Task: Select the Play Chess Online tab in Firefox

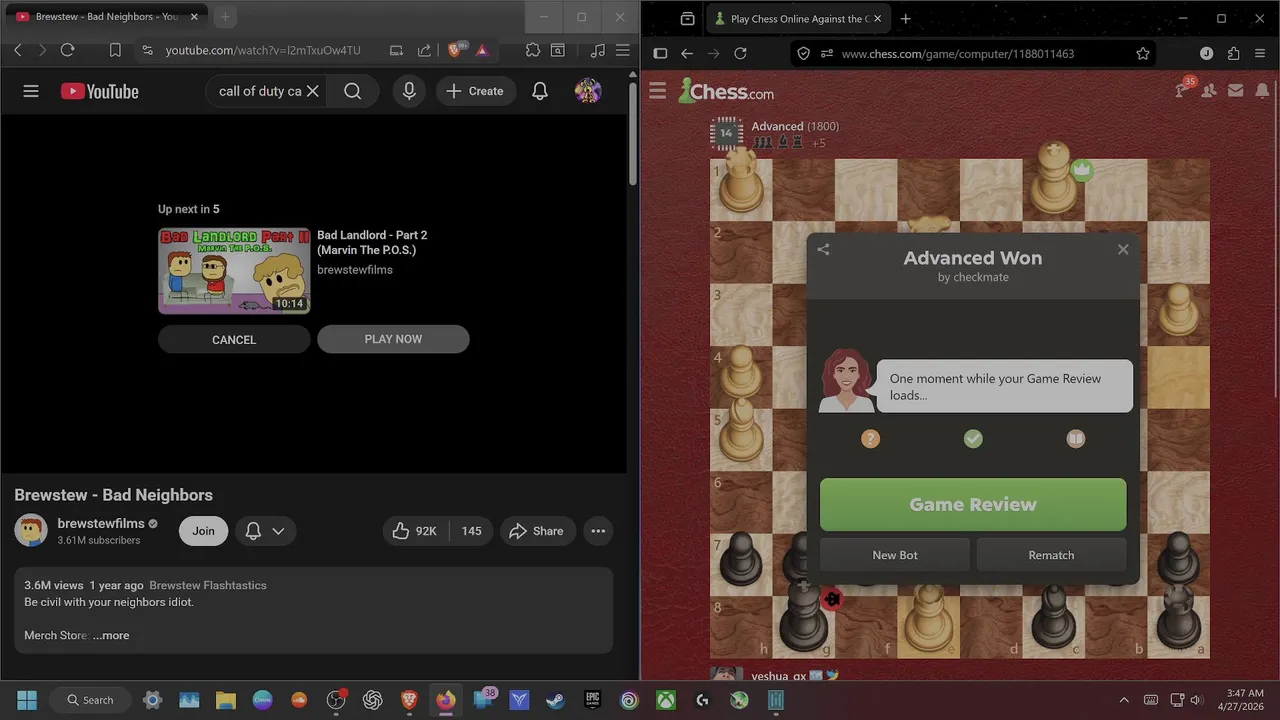Action: coord(797,18)
